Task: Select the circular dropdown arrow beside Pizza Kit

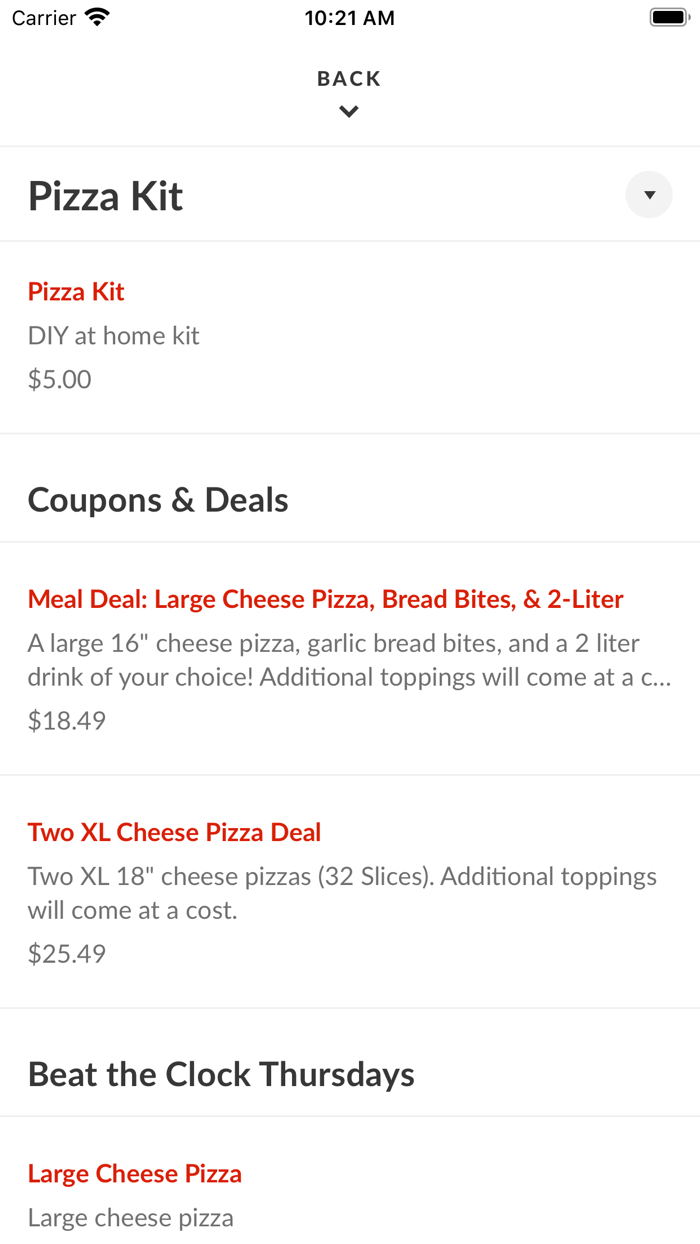Action: (648, 194)
